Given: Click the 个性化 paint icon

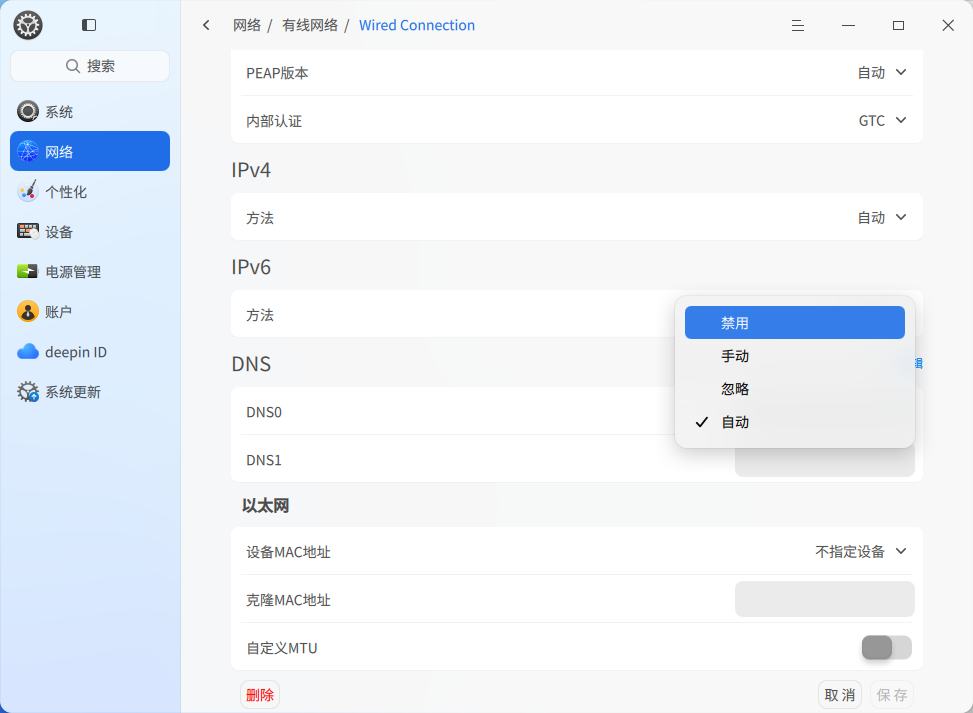Looking at the screenshot, I should point(28,192).
